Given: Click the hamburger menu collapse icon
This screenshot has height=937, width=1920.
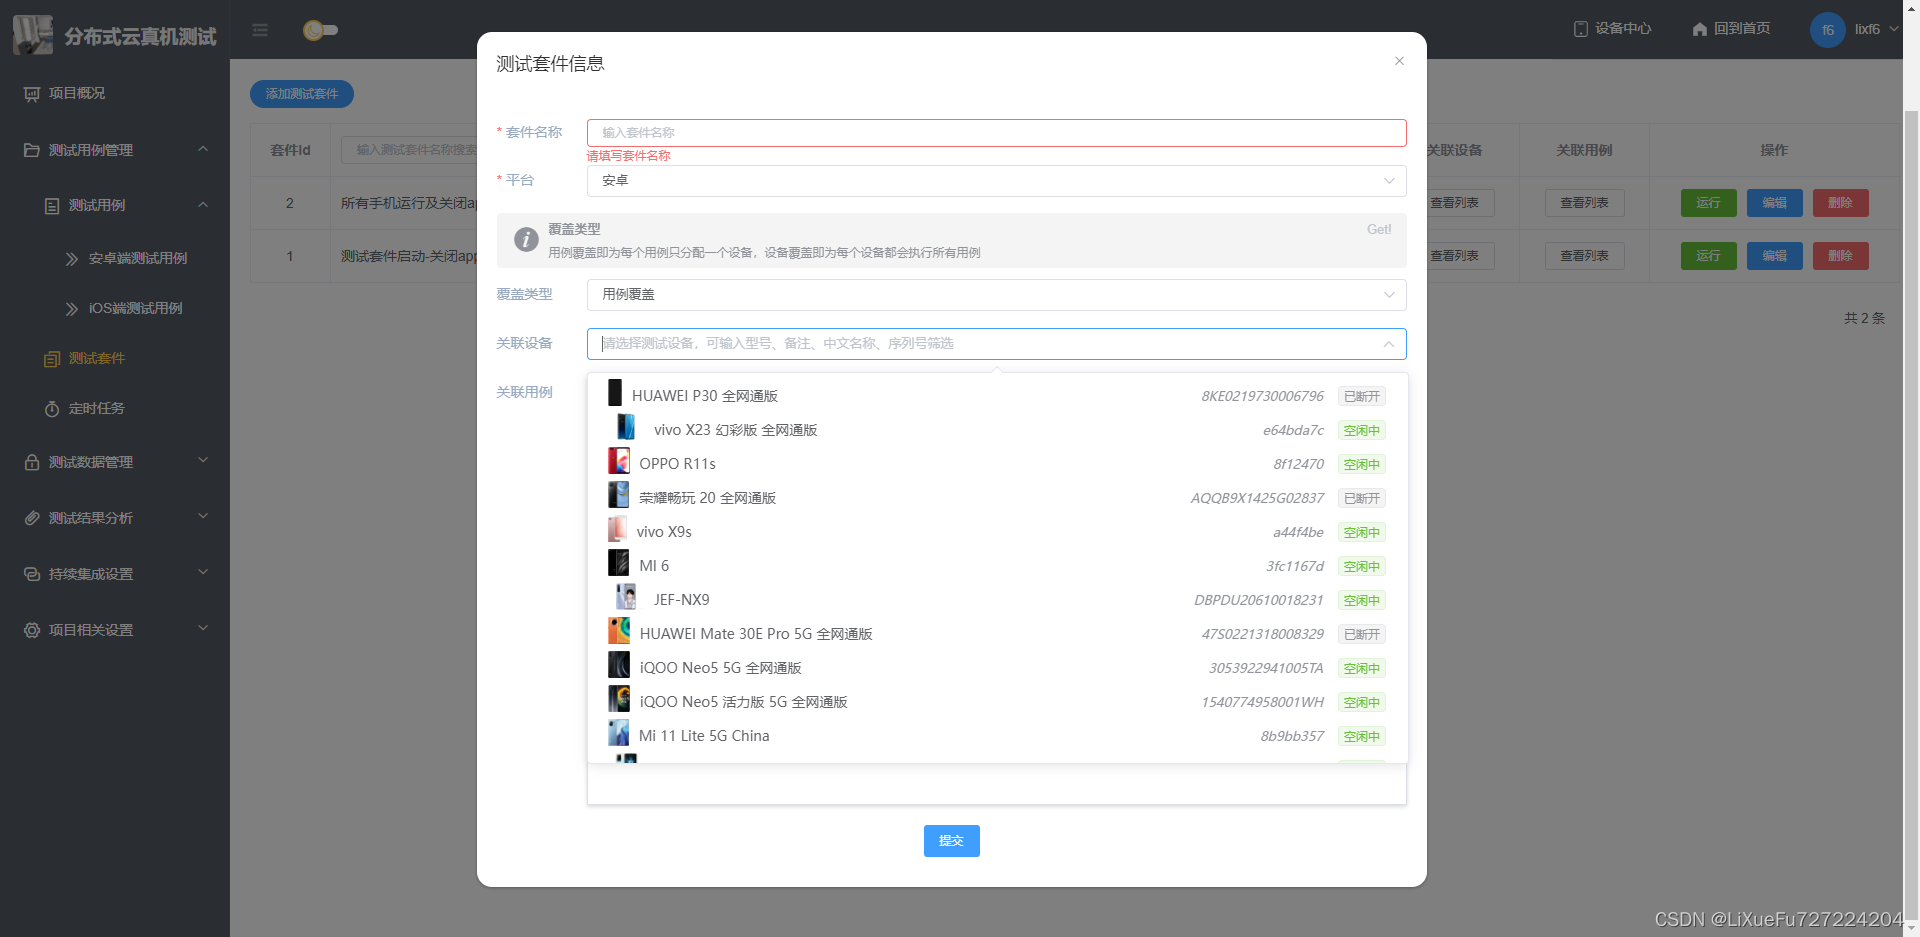Looking at the screenshot, I should click(x=260, y=30).
